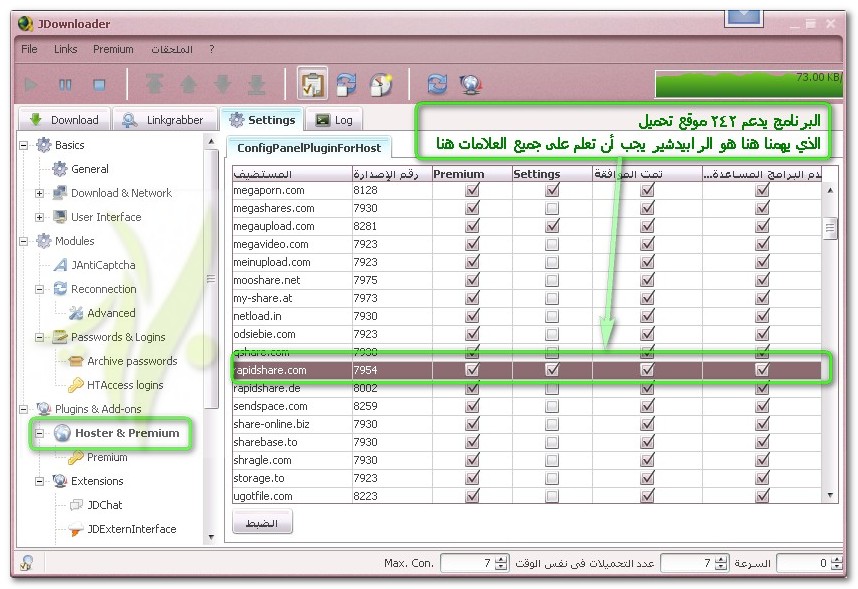Sort table by Premium column header
The width and height of the screenshot is (858, 589).
pyautogui.click(x=472, y=174)
